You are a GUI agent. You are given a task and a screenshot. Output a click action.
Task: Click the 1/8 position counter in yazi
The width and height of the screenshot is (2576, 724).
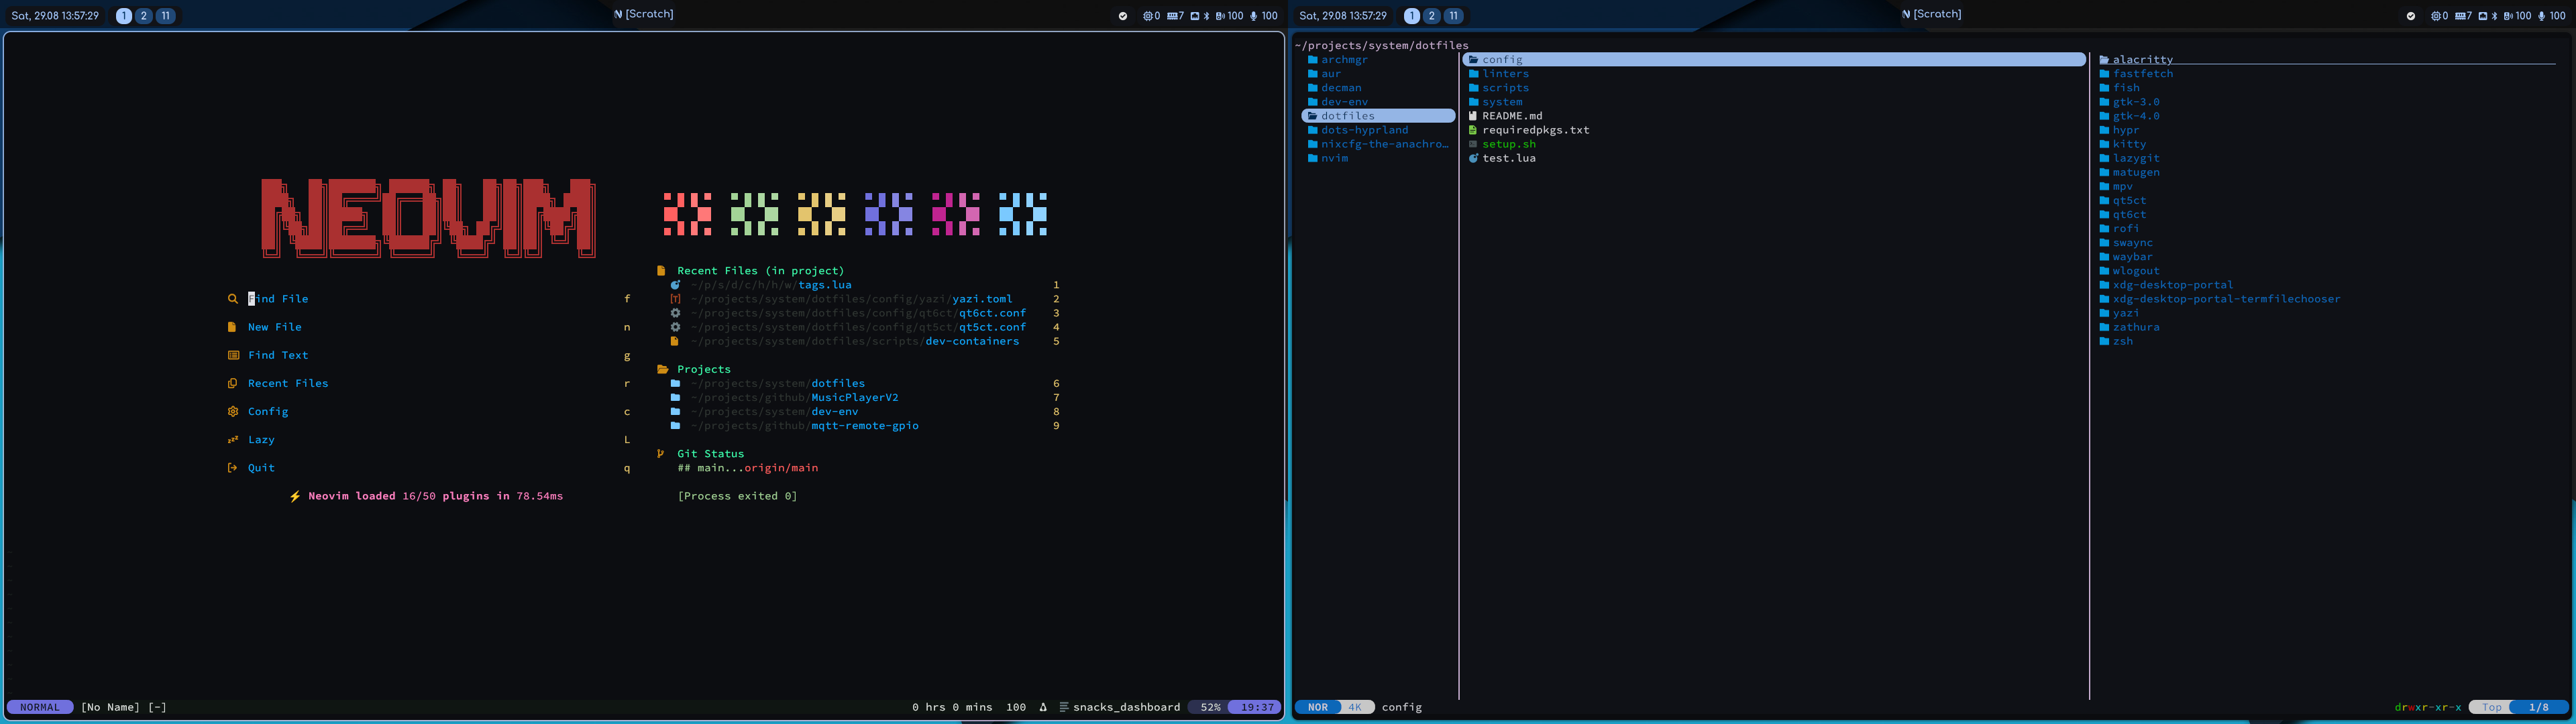coord(2539,707)
